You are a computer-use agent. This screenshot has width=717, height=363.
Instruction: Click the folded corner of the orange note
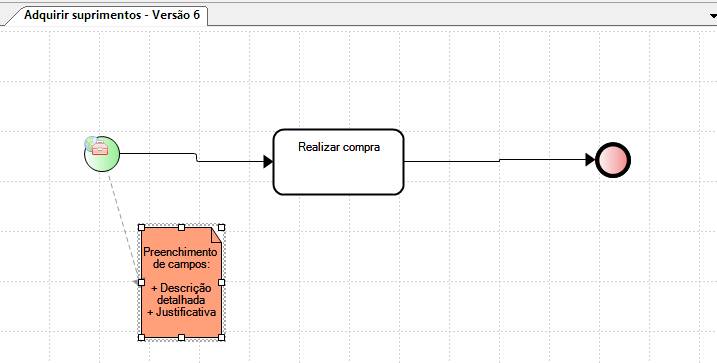click(x=216, y=235)
